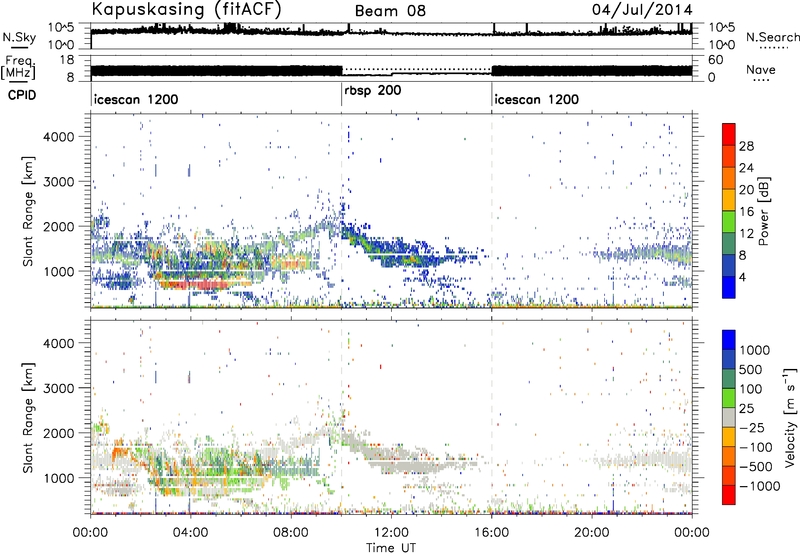The width and height of the screenshot is (800, 554).
Task: Click the 4000 tick of power panel
Action: coord(59,137)
